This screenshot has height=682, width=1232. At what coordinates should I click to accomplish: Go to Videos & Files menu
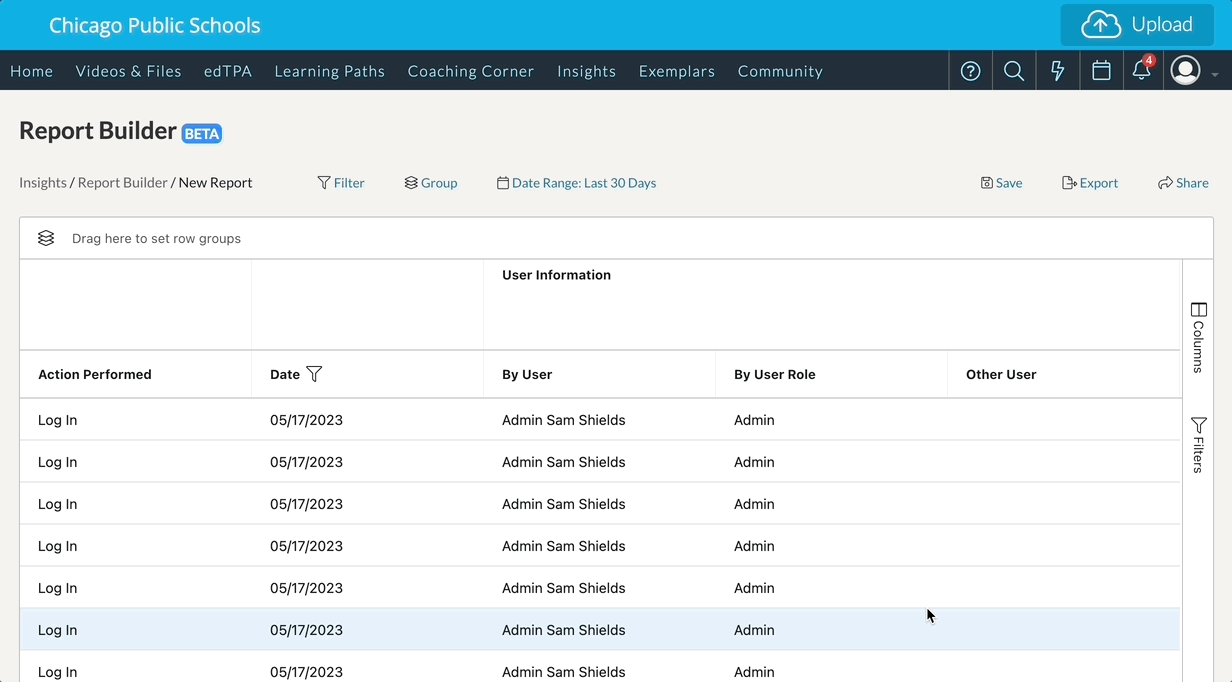point(128,71)
